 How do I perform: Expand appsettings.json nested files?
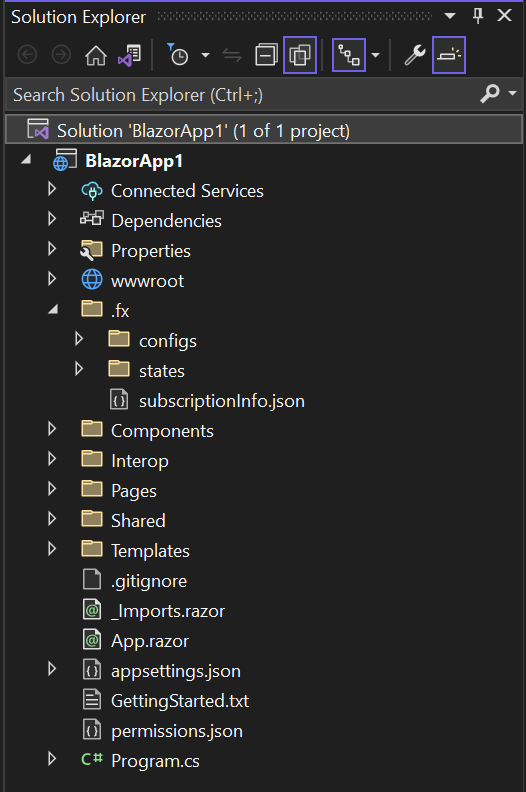(x=52, y=668)
